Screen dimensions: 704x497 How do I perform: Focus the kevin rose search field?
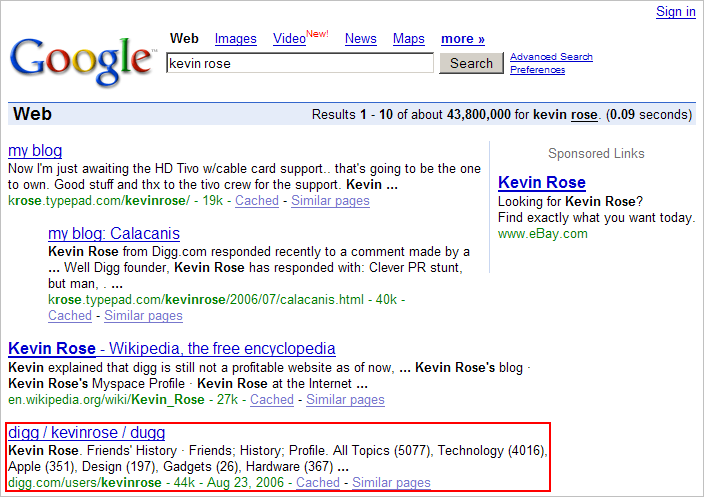point(300,63)
